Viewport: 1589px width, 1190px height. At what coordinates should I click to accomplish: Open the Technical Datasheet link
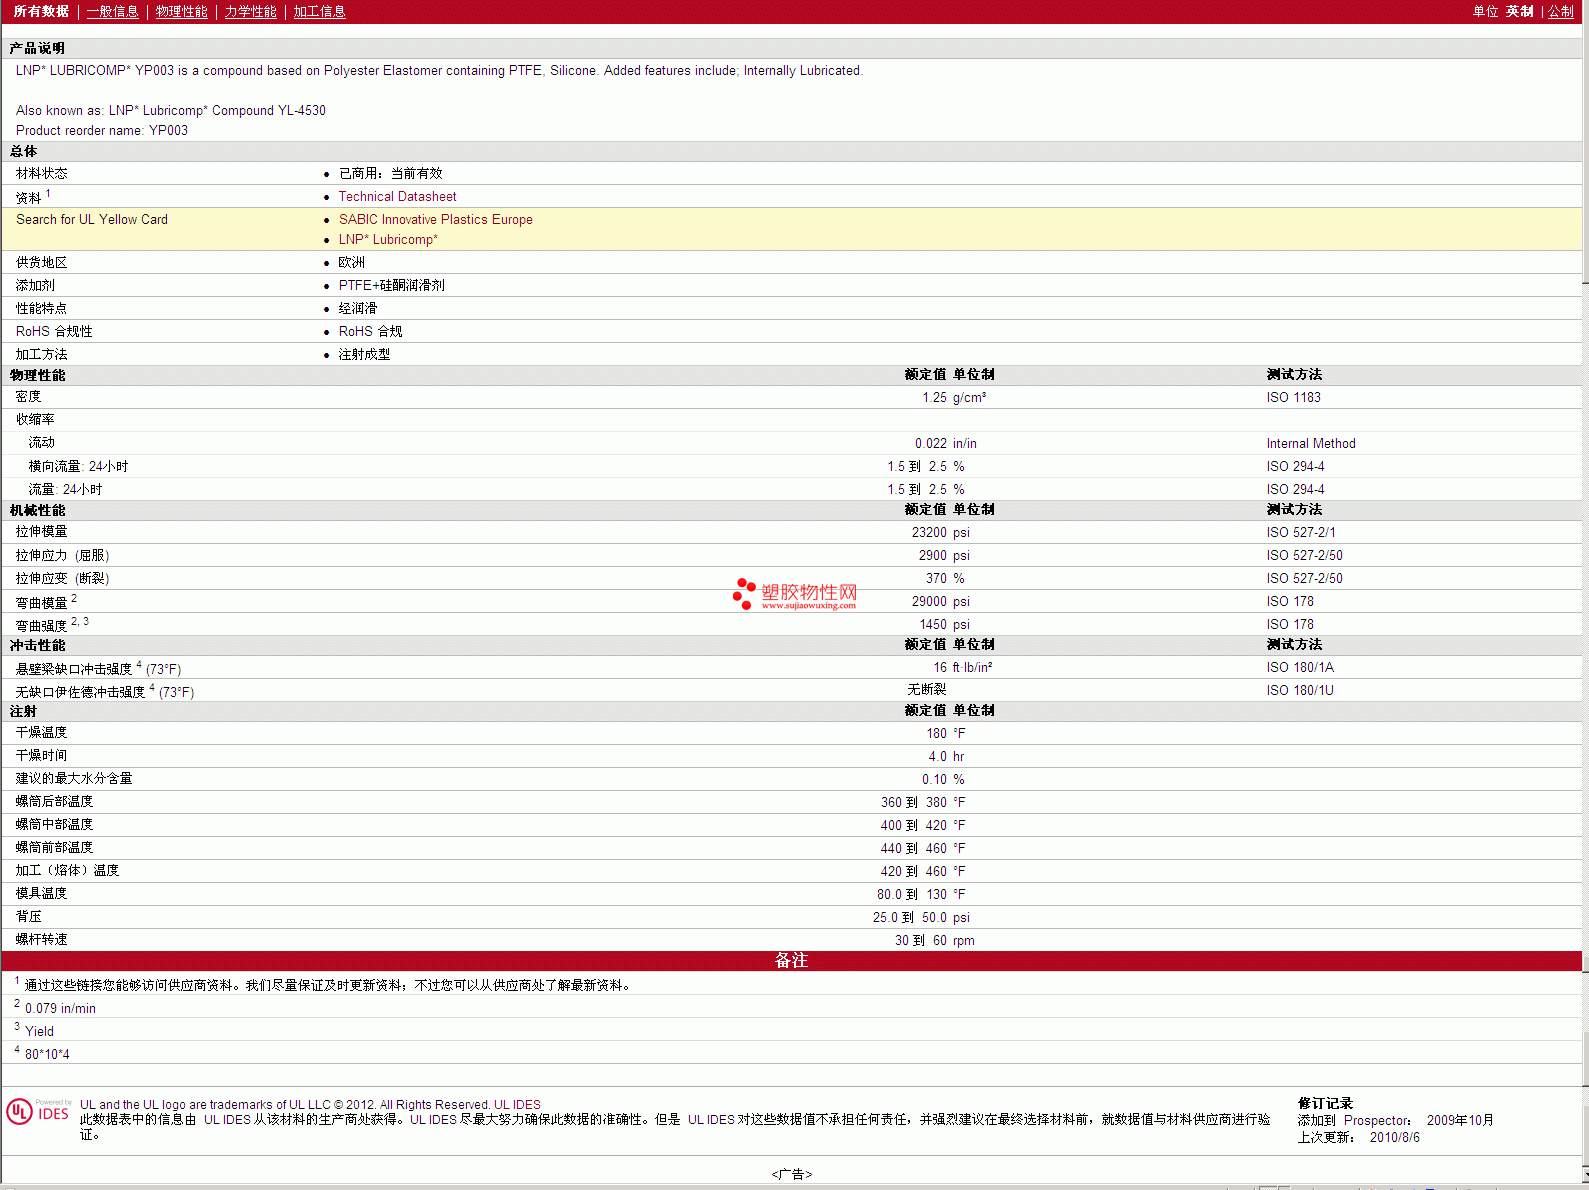[x=397, y=197]
